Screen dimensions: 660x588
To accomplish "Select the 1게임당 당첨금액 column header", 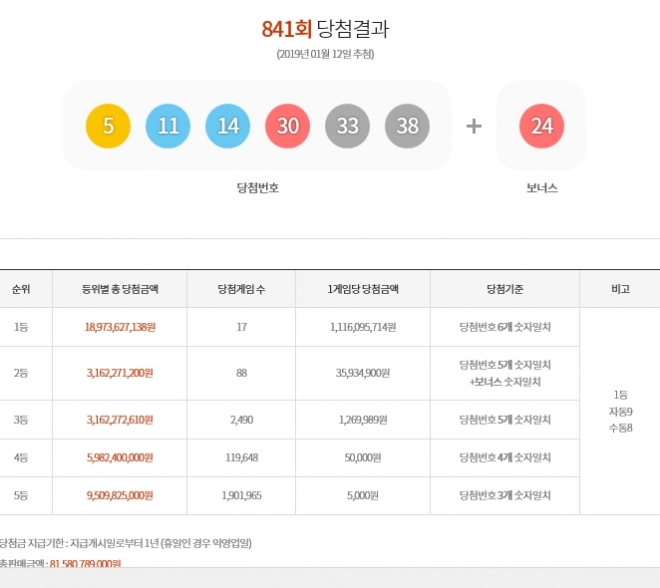I will 363,289.
